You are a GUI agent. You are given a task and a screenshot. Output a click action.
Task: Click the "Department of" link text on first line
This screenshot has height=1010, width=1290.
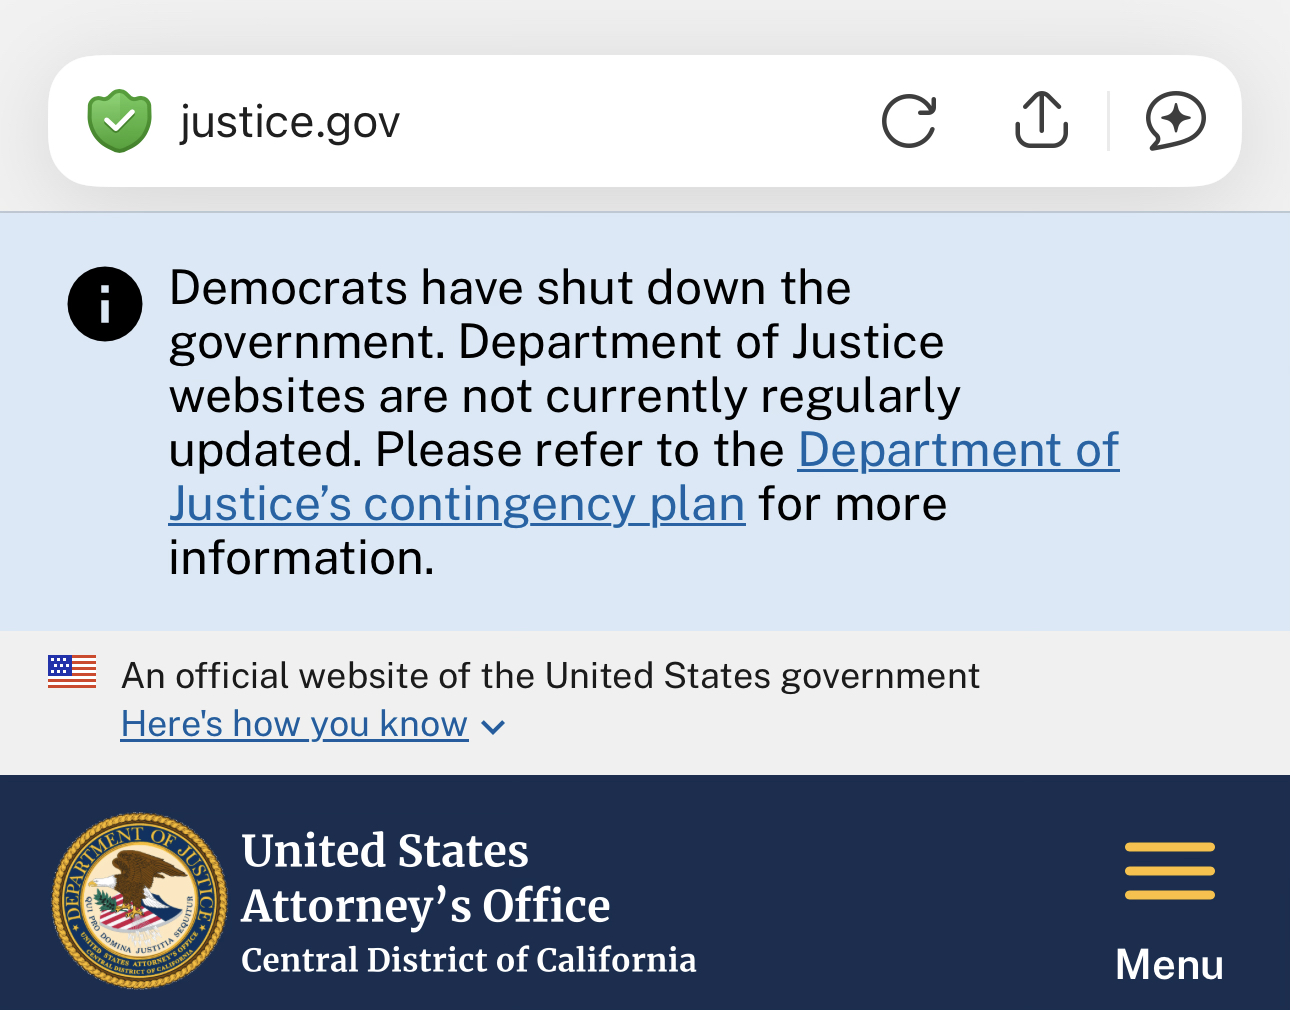tap(958, 450)
